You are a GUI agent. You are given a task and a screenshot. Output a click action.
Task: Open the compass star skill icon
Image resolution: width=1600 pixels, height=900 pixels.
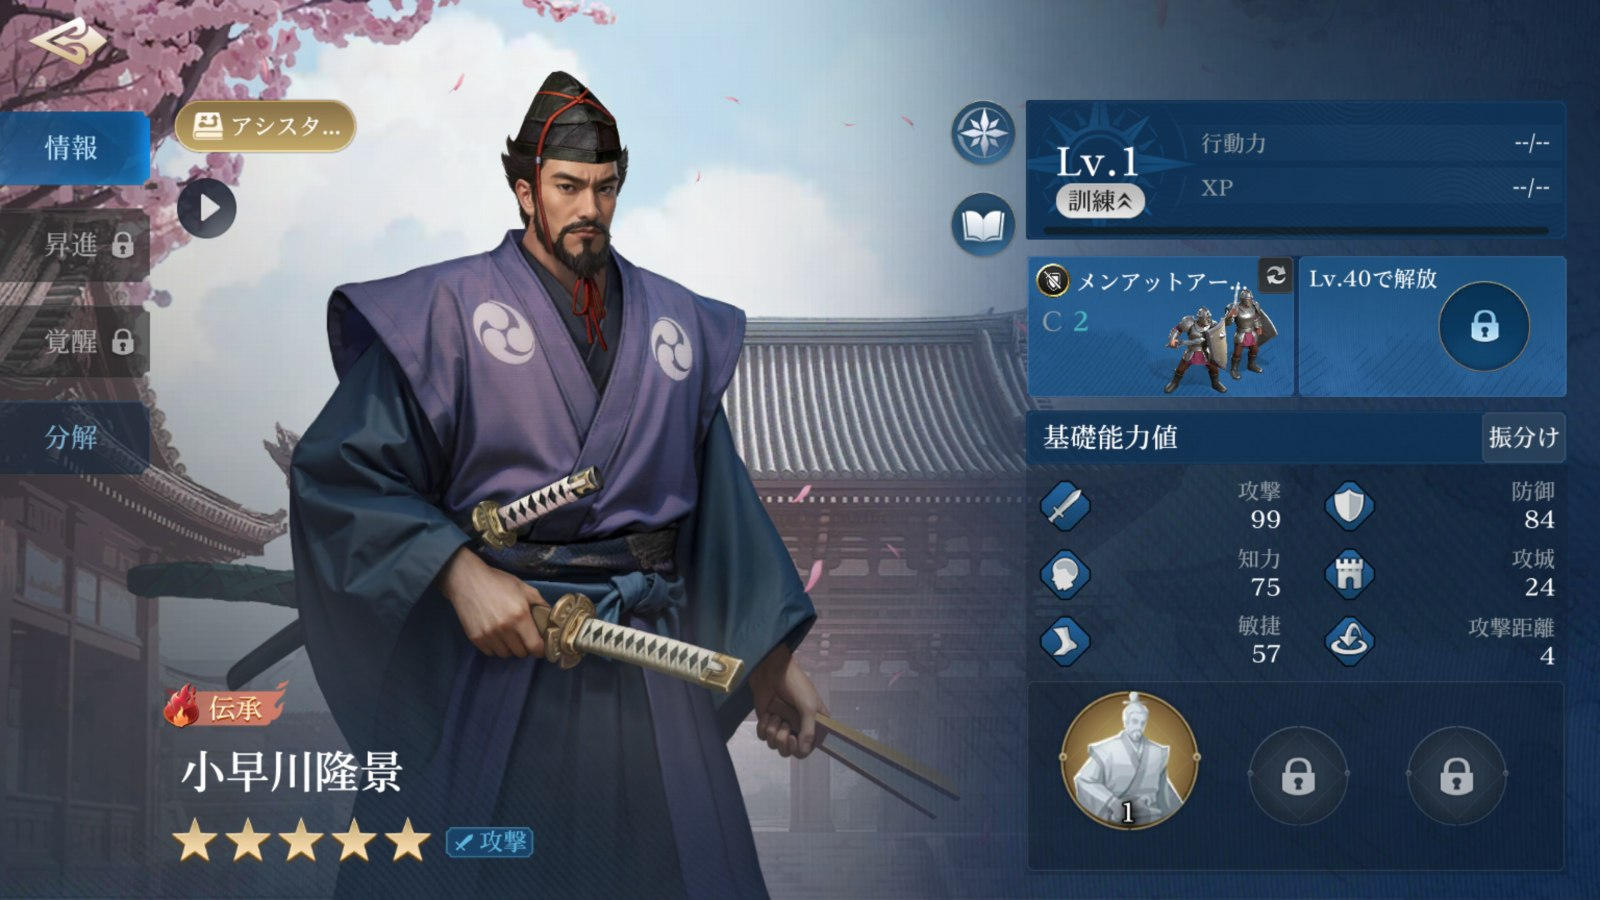pyautogui.click(x=983, y=132)
